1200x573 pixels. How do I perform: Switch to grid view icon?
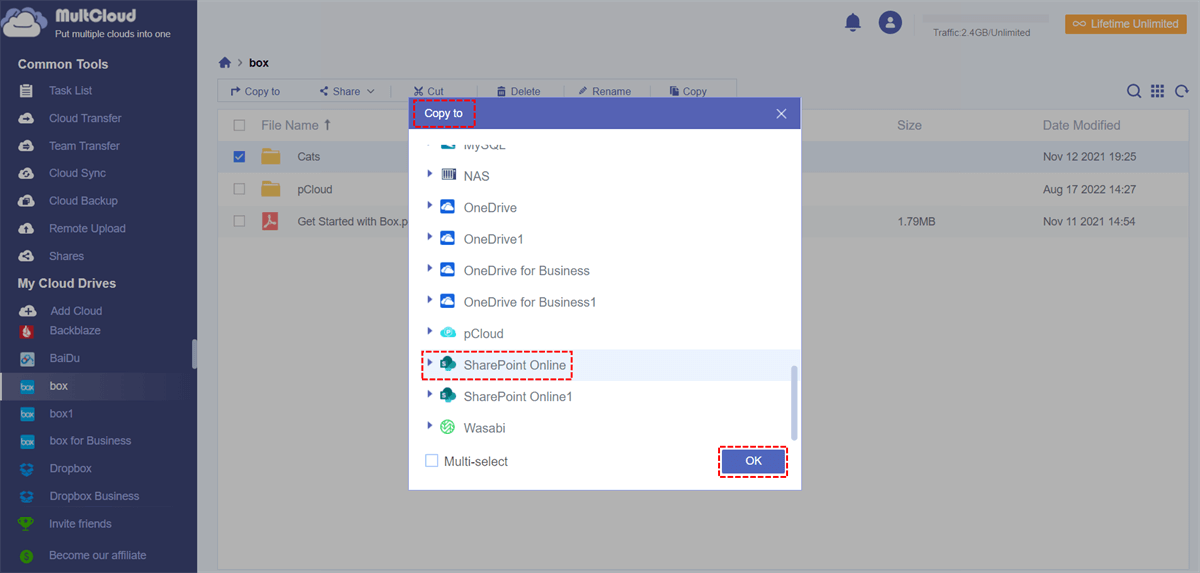(1157, 91)
